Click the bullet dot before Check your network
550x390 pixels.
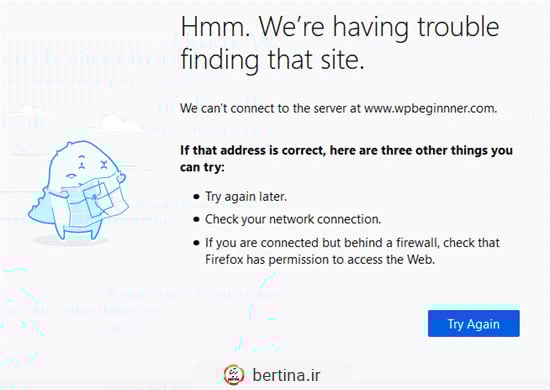pos(196,220)
